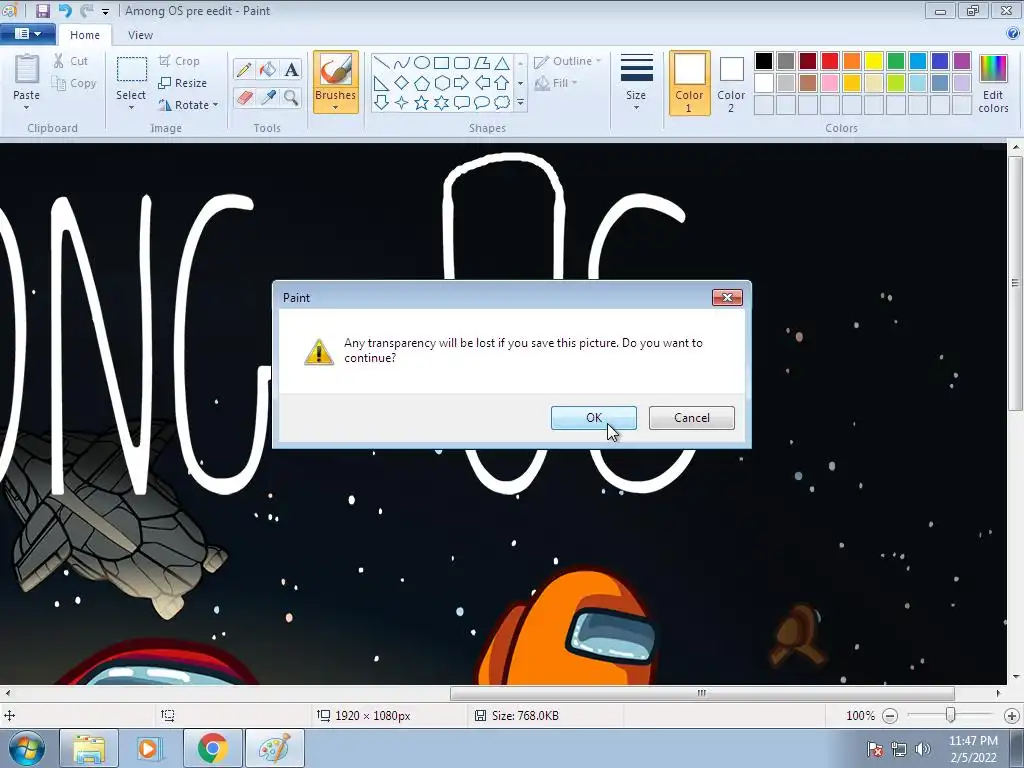This screenshot has width=1024, height=768.
Task: Click the Save icon in quick access toolbar
Action: [x=42, y=10]
